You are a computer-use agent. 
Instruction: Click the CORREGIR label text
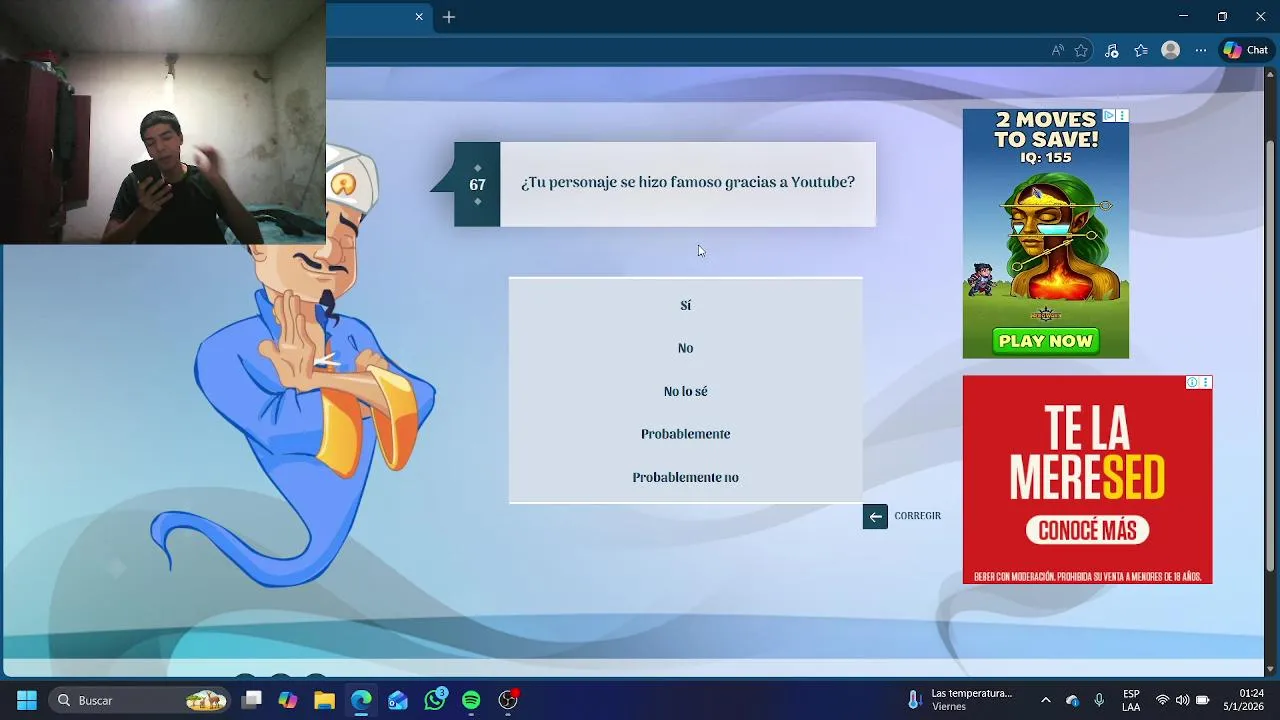click(917, 516)
